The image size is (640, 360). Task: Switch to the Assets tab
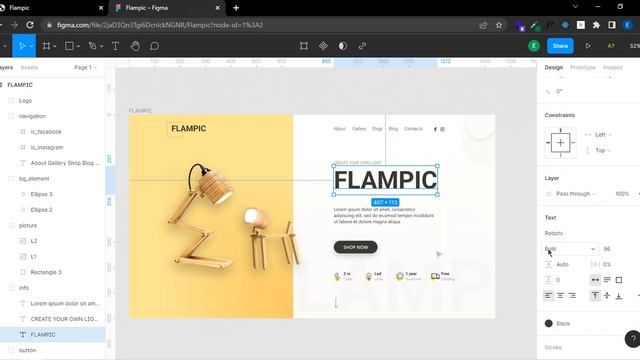29,67
